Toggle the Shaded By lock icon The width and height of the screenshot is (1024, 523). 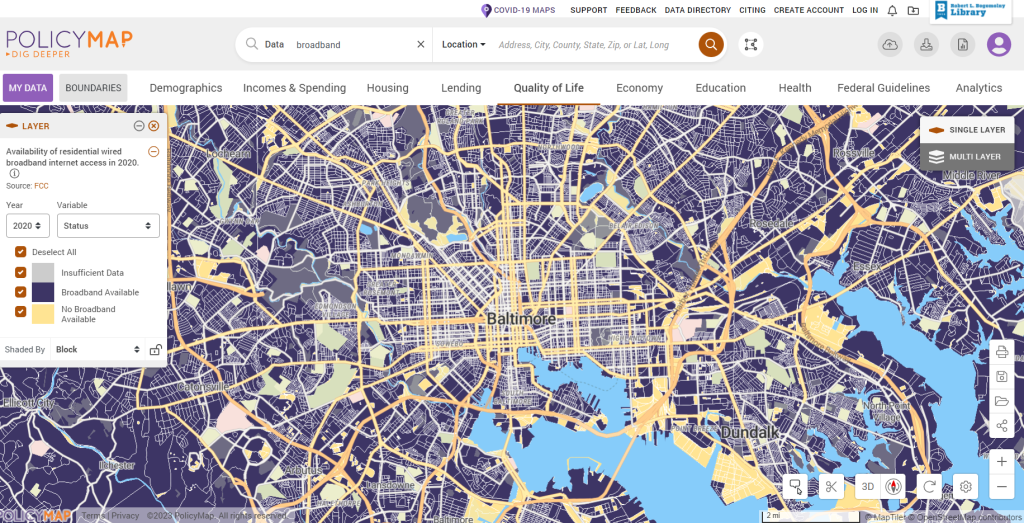click(155, 349)
